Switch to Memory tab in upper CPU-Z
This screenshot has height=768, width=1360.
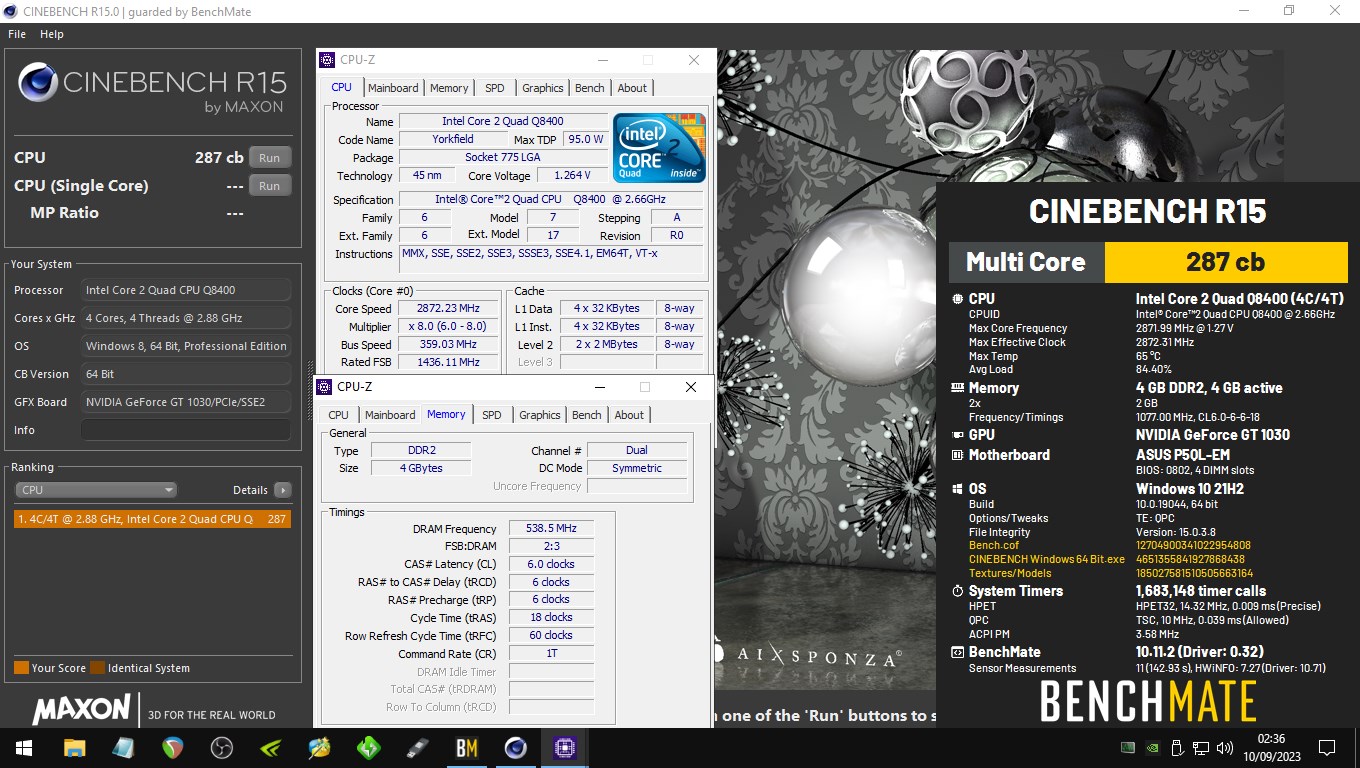449,88
